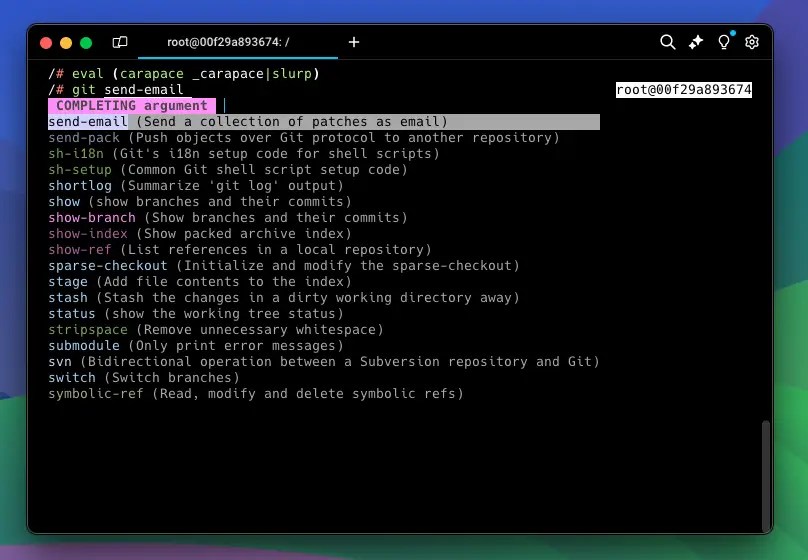This screenshot has width=808, height=560.
Task: Toggle the split panes icon
Action: click(120, 42)
